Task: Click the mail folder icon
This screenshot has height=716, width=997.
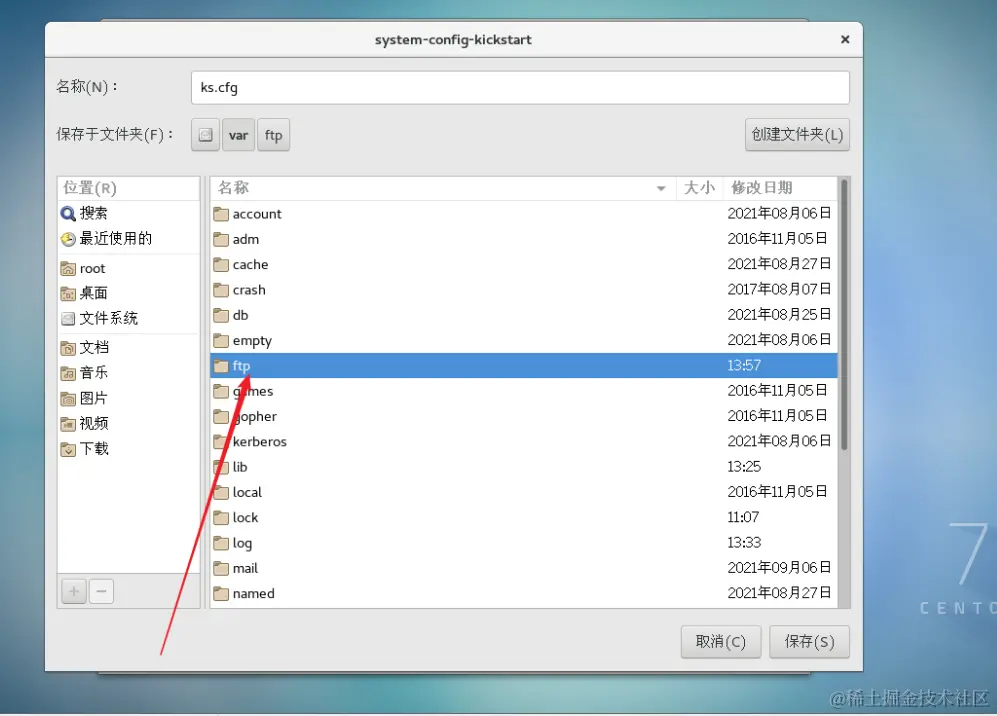Action: coord(221,568)
